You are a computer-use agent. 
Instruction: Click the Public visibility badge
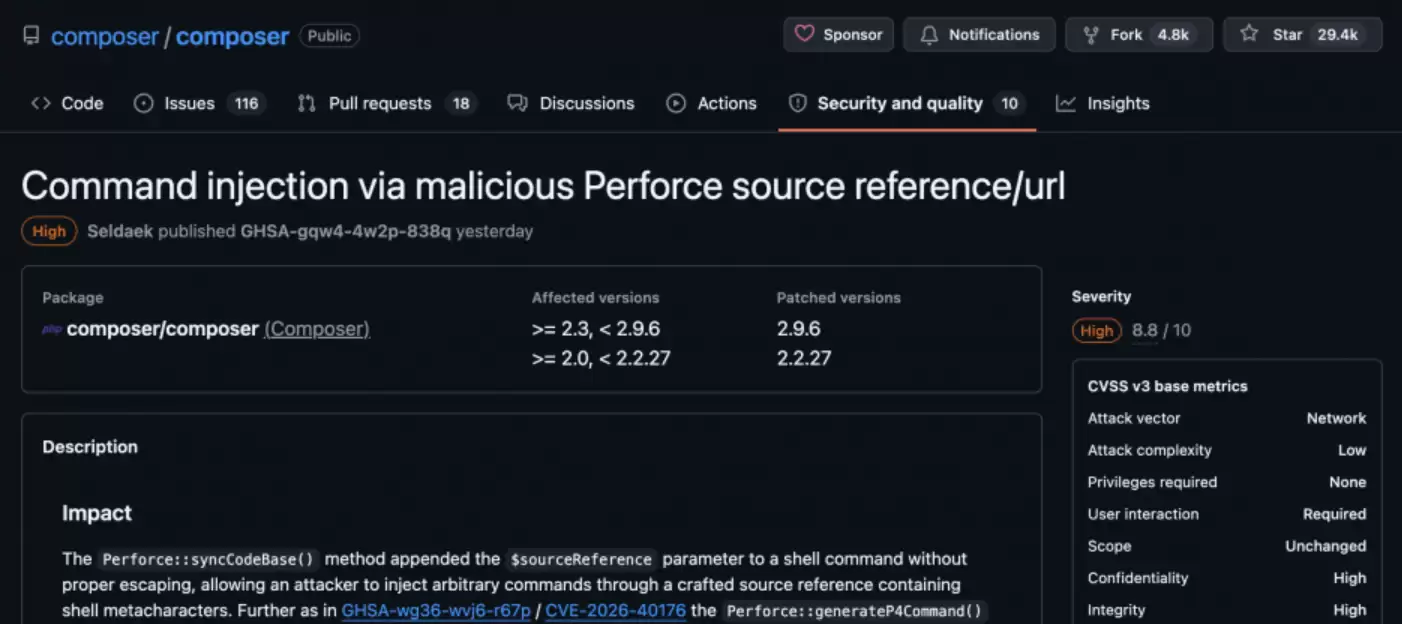coord(329,36)
